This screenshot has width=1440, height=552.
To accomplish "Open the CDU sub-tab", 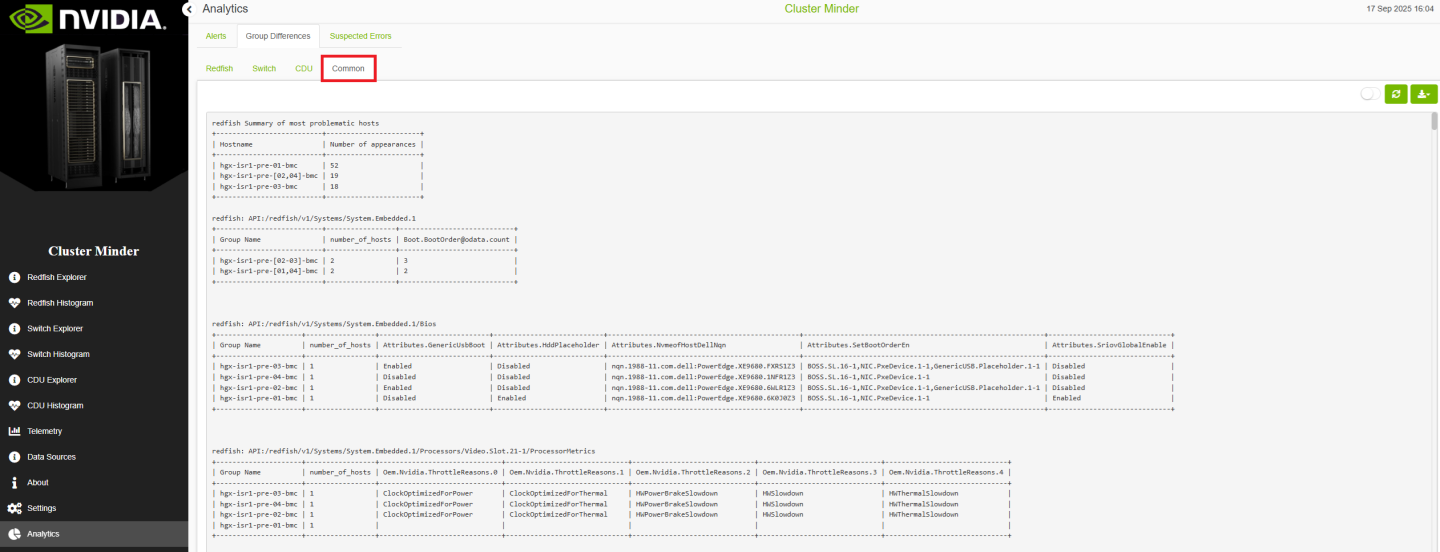I will pos(304,69).
